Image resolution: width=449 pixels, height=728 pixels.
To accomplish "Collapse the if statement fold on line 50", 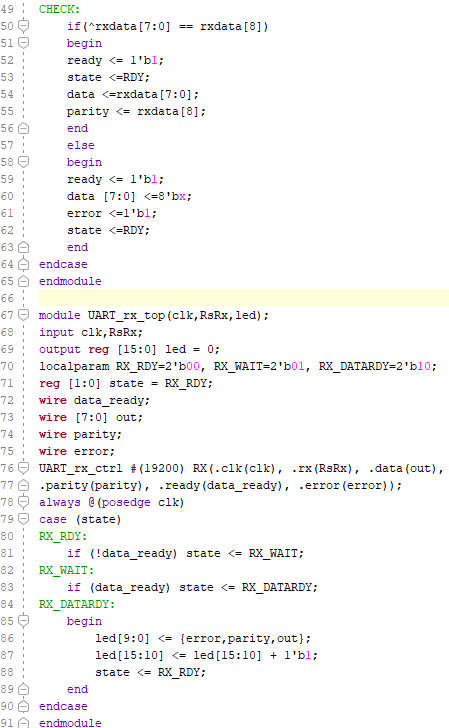I will (x=23, y=26).
